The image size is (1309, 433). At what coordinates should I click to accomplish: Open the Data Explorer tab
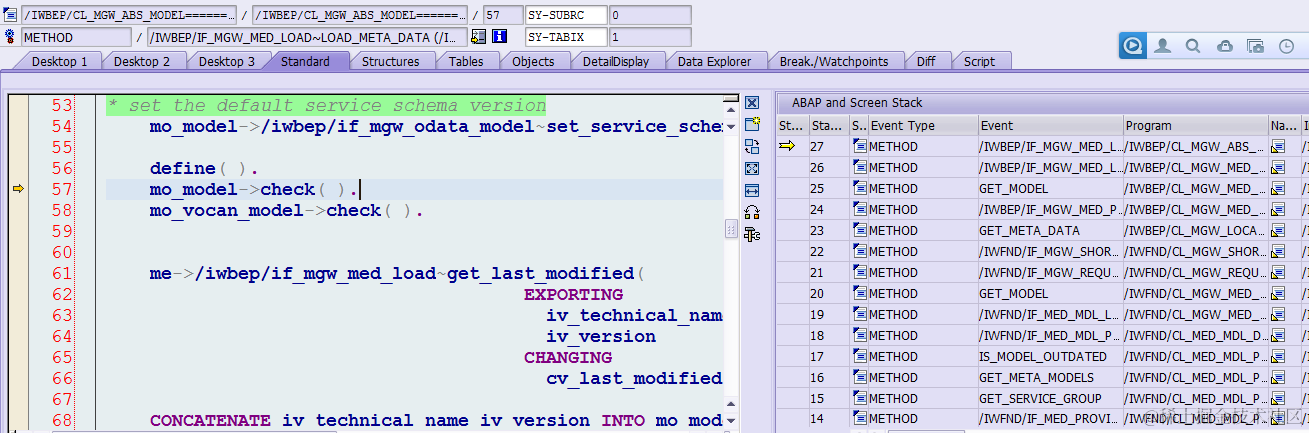(714, 61)
